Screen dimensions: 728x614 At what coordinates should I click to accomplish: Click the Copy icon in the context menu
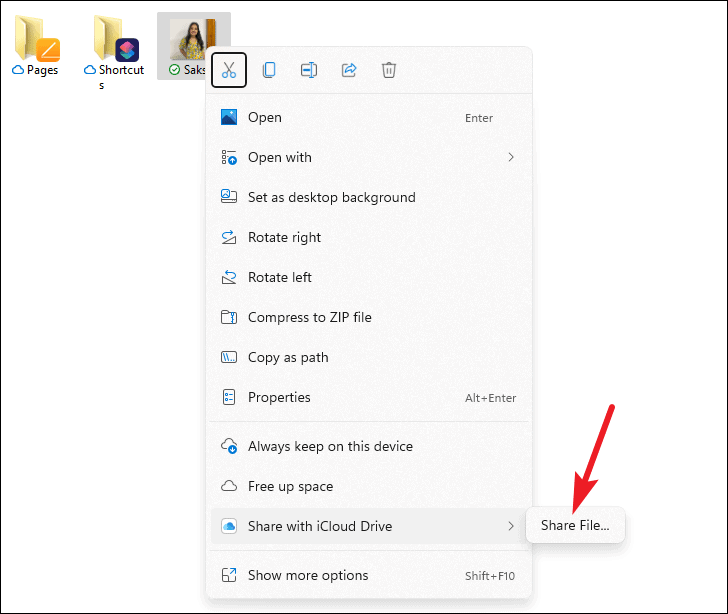click(x=269, y=70)
